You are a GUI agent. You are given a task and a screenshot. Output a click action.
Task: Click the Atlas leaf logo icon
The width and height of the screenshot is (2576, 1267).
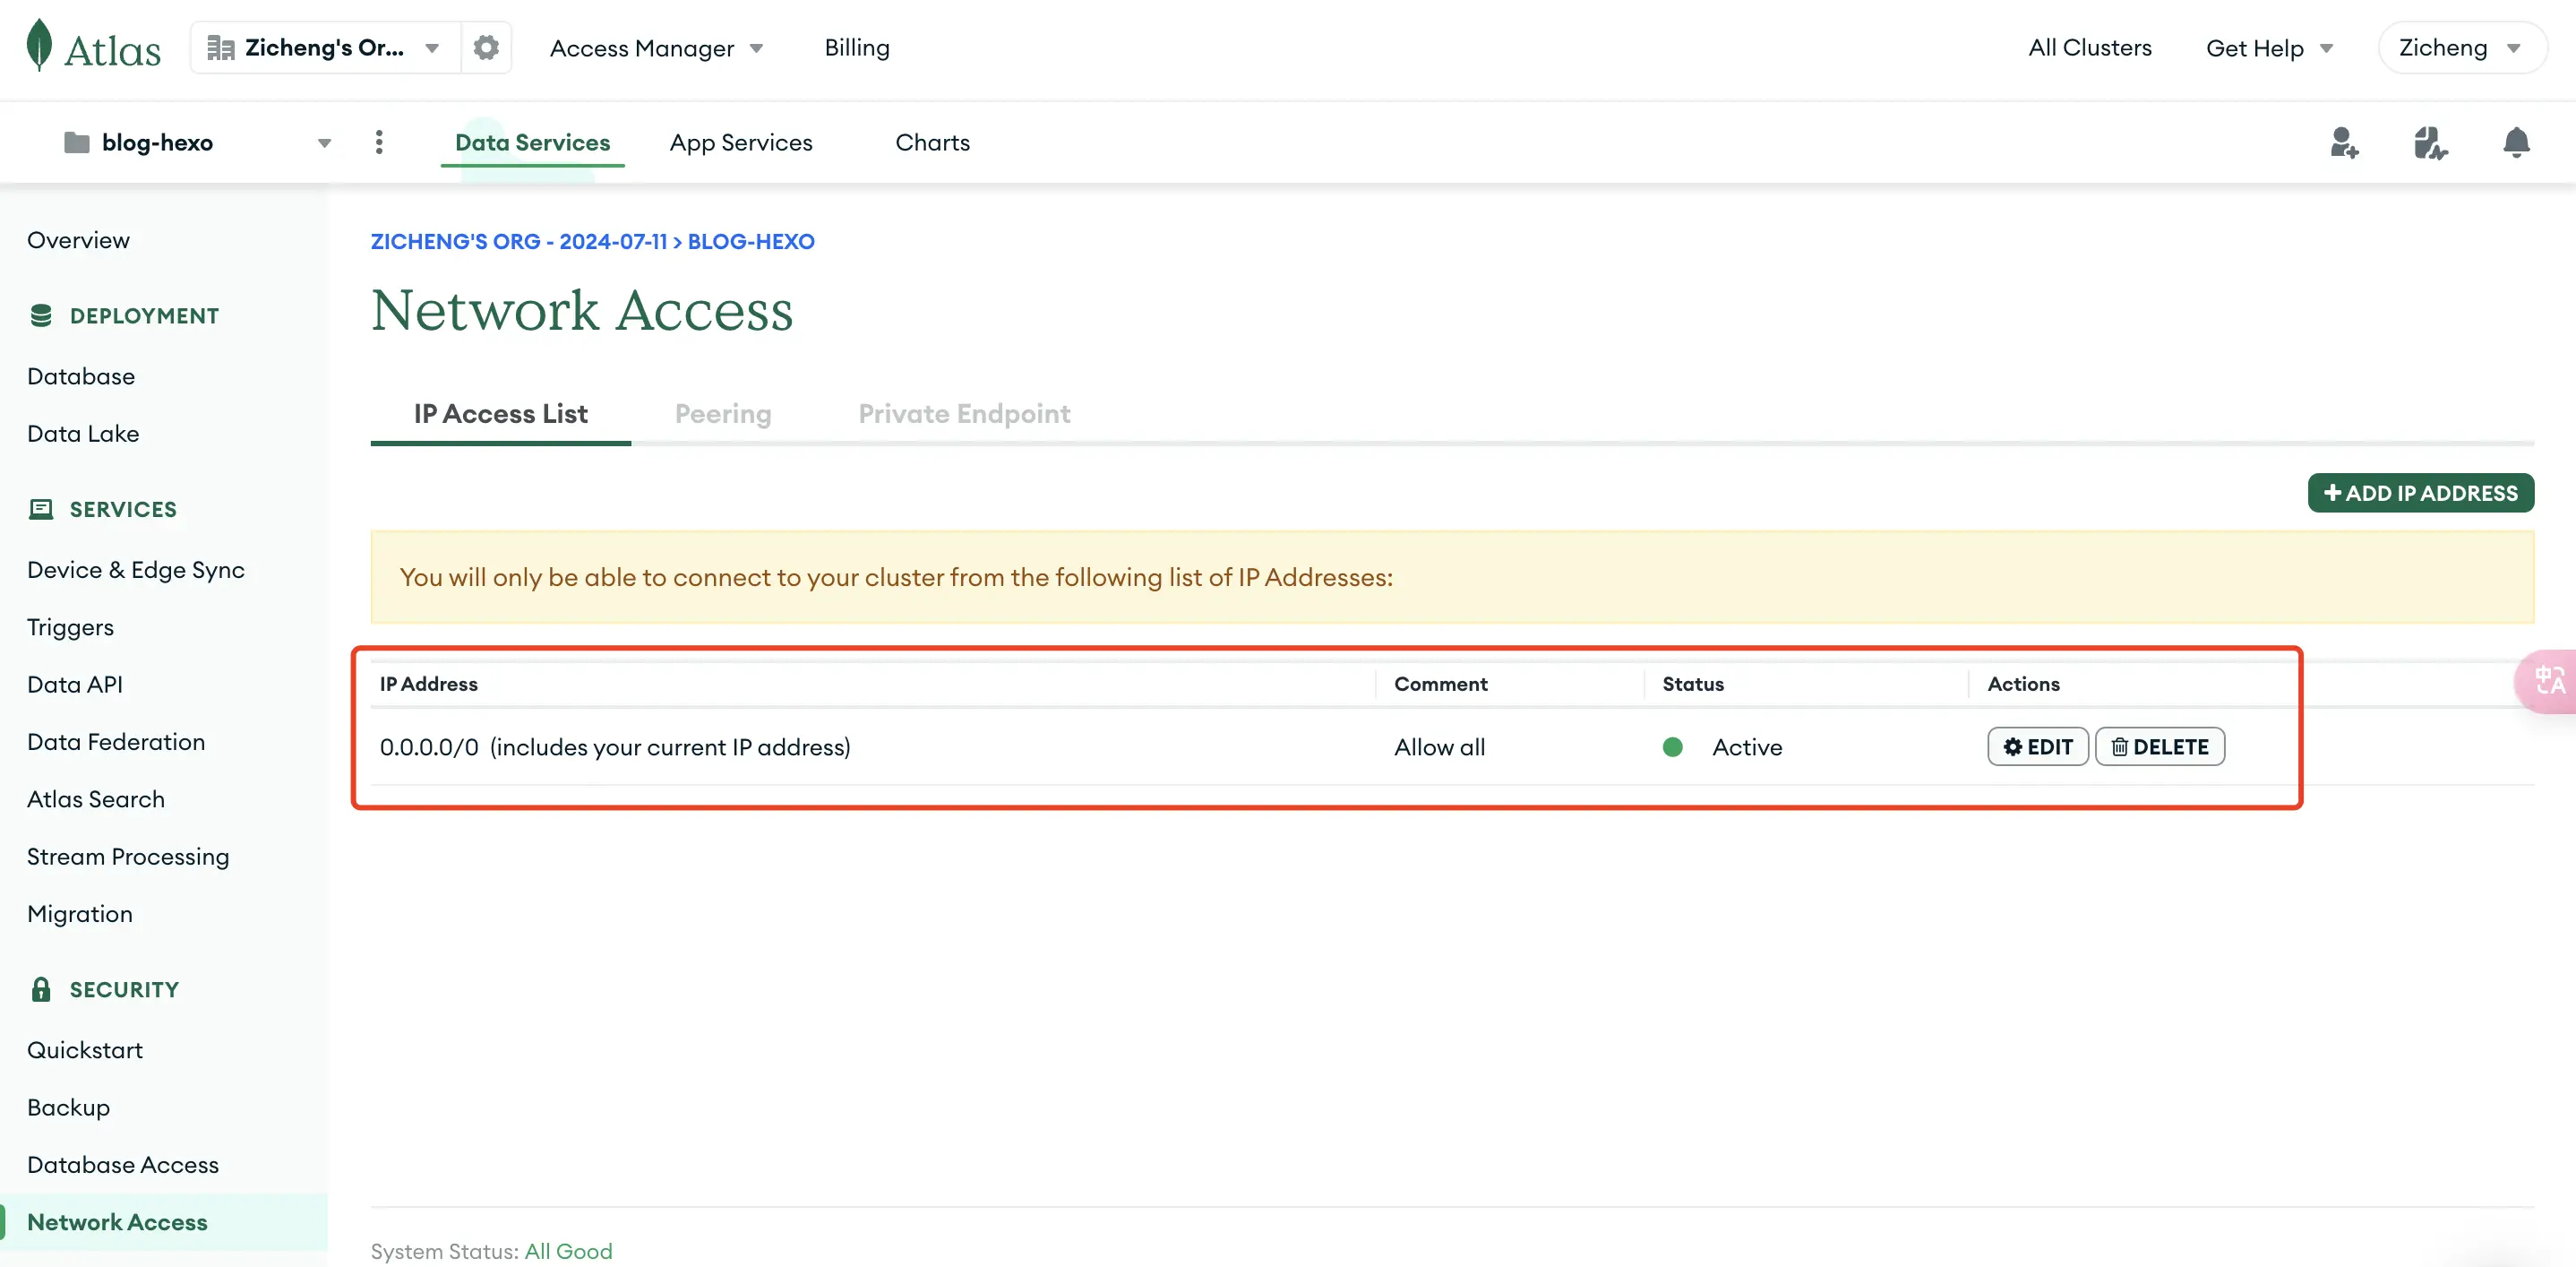click(39, 46)
